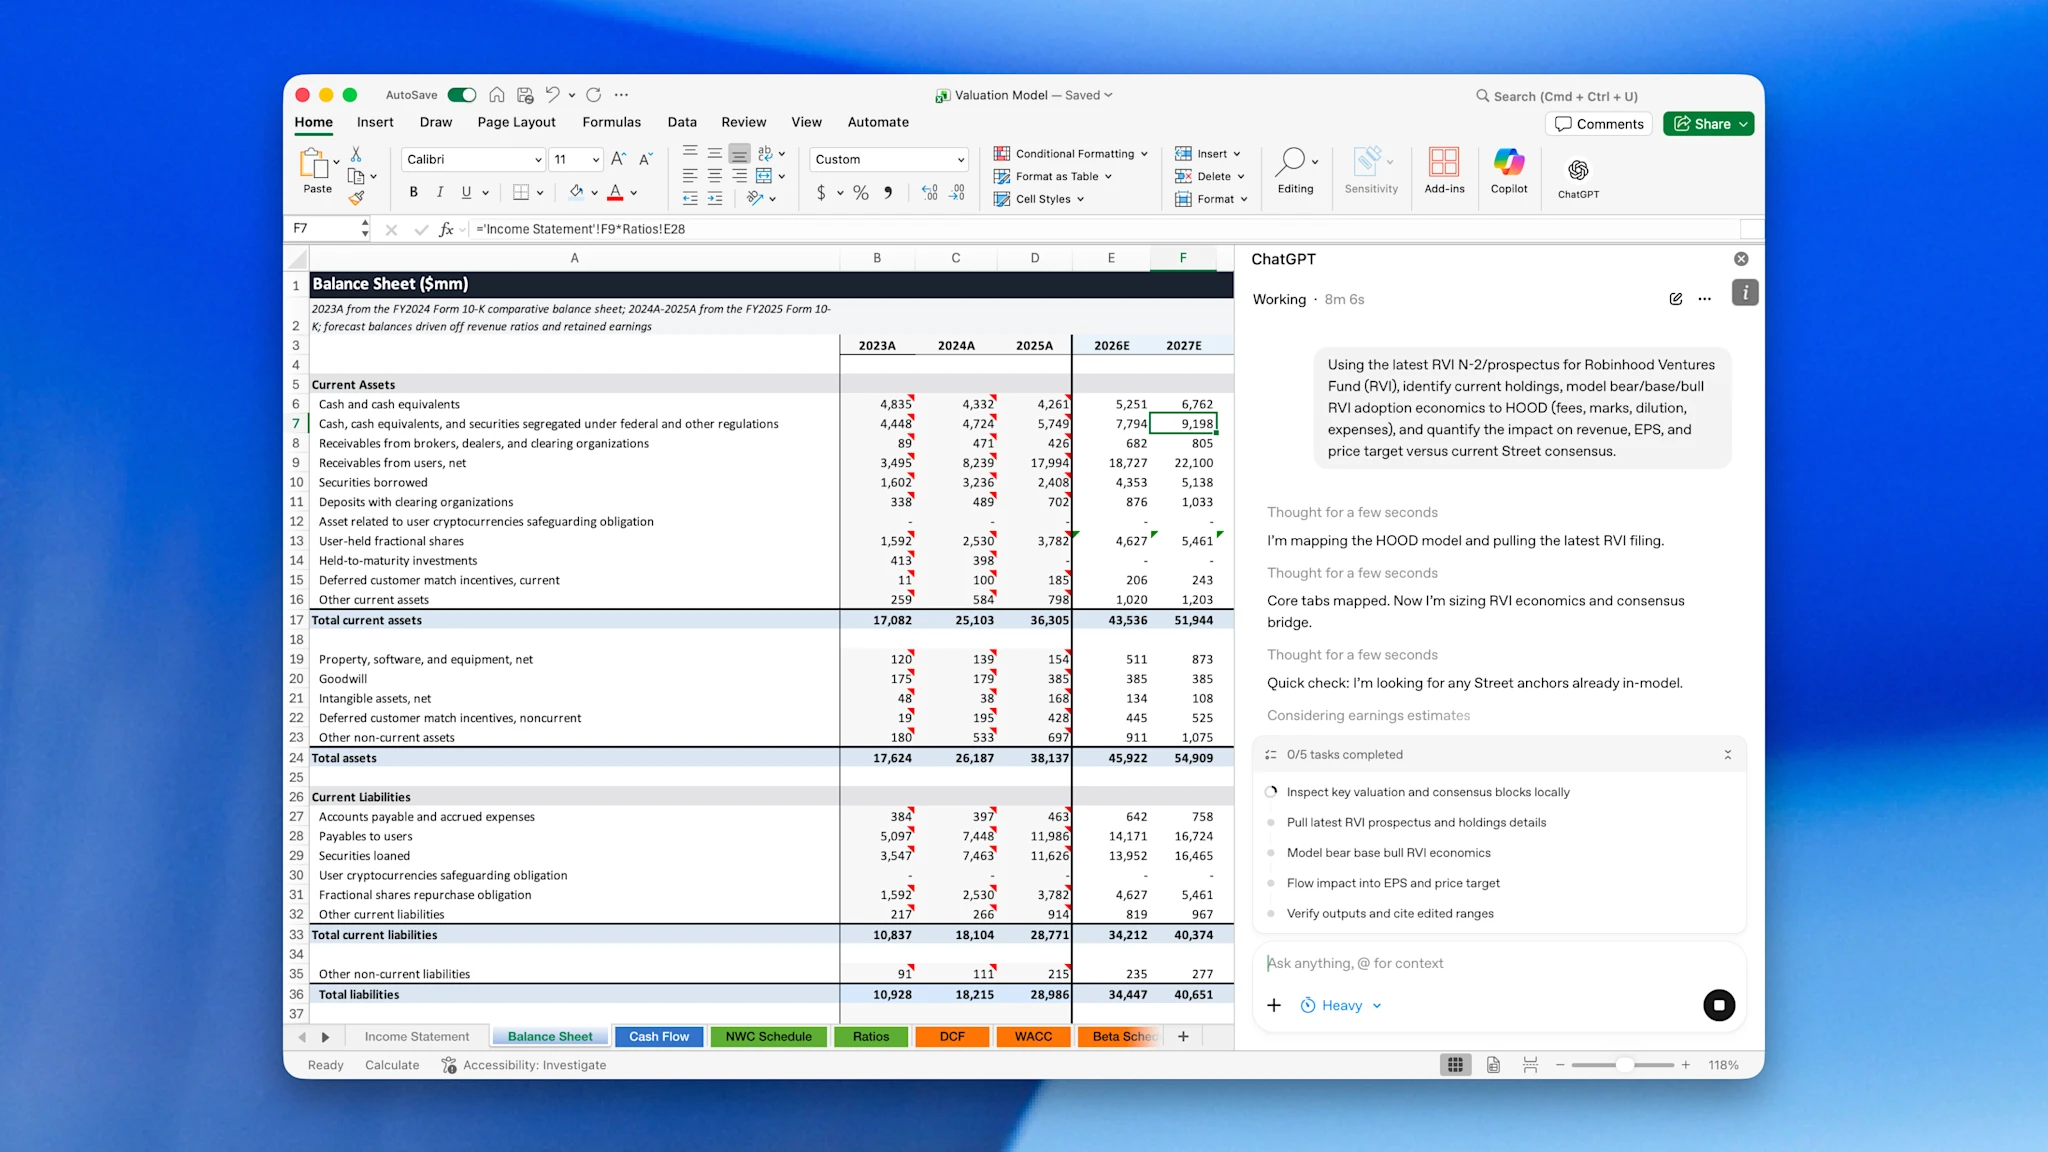Click the ChatGPT ribbon icon
2048x1152 pixels.
1578,178
